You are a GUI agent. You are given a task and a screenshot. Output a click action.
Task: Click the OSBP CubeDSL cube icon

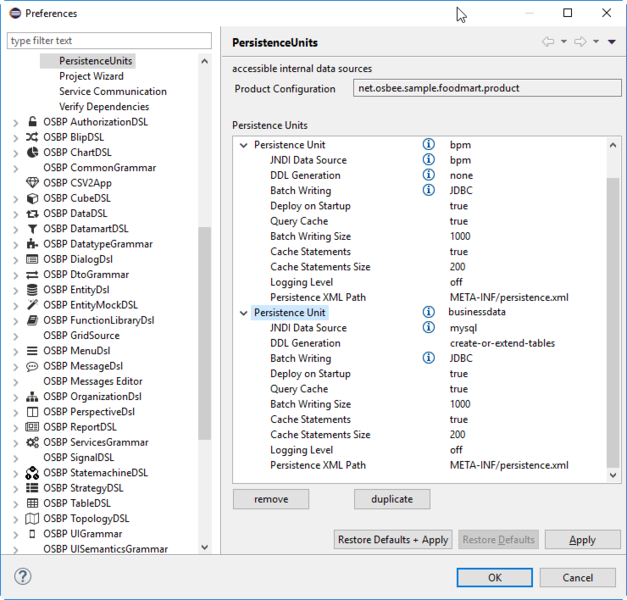(32, 198)
